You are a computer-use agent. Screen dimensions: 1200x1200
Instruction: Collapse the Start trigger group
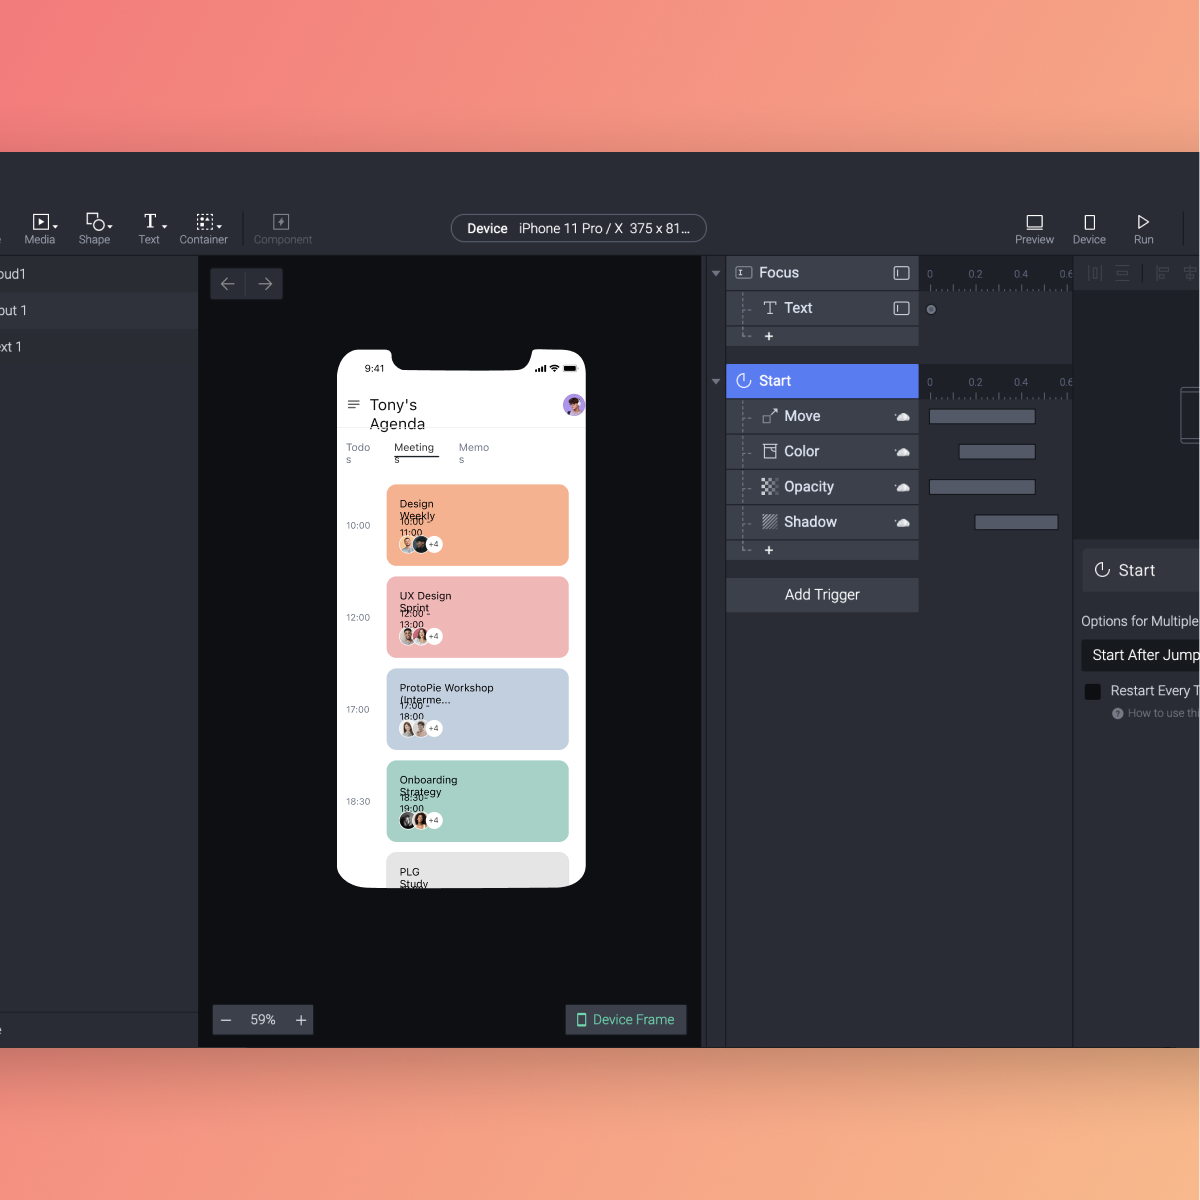click(716, 381)
